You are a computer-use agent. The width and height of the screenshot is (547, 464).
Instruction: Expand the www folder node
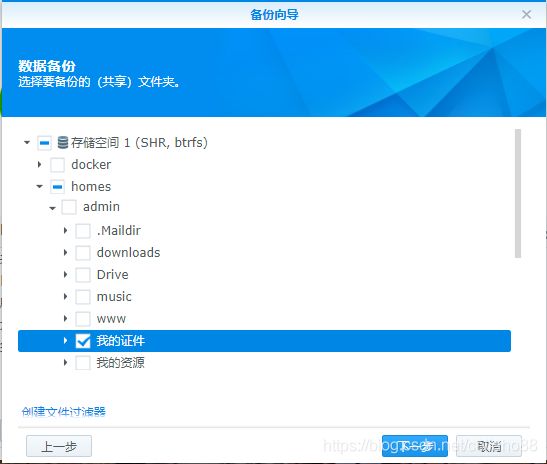pos(65,318)
